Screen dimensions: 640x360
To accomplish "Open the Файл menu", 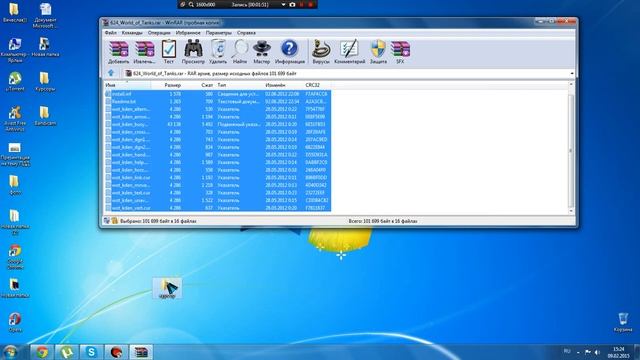I will pos(110,33).
